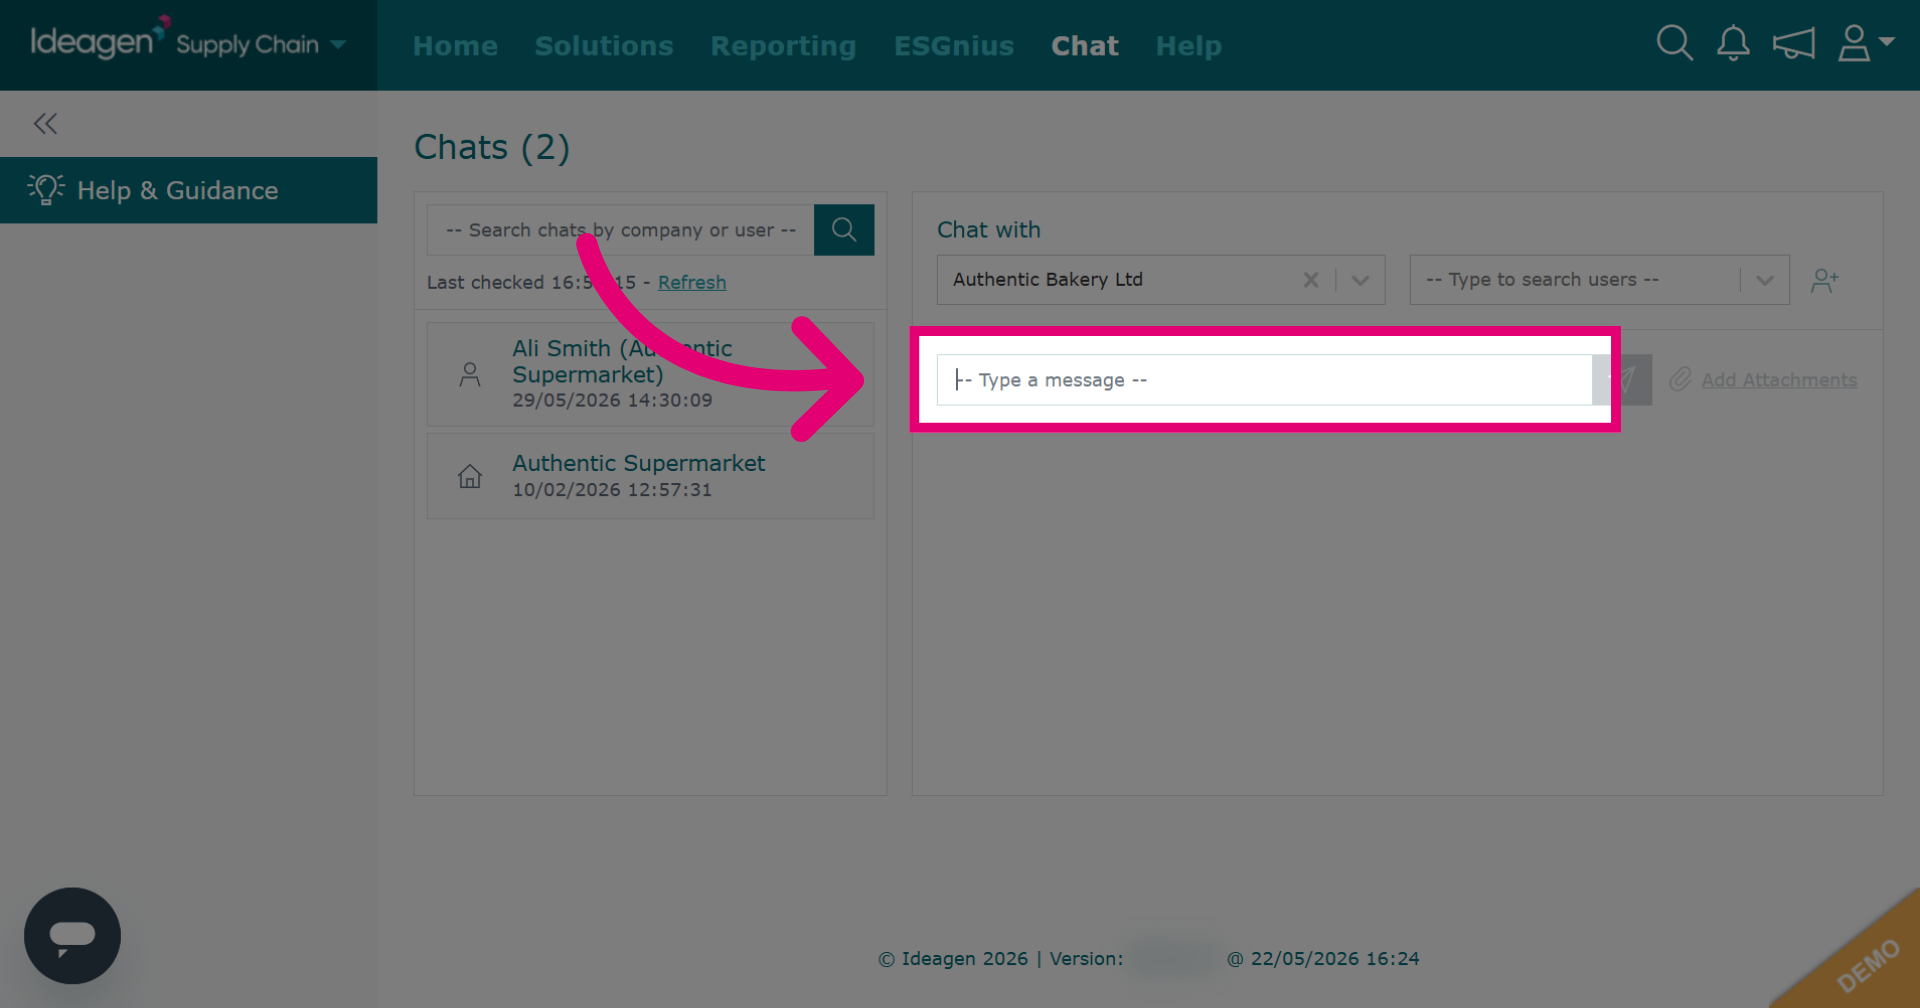Collapse the sidebar with double chevron
Viewport: 1920px width, 1008px height.
[x=45, y=124]
